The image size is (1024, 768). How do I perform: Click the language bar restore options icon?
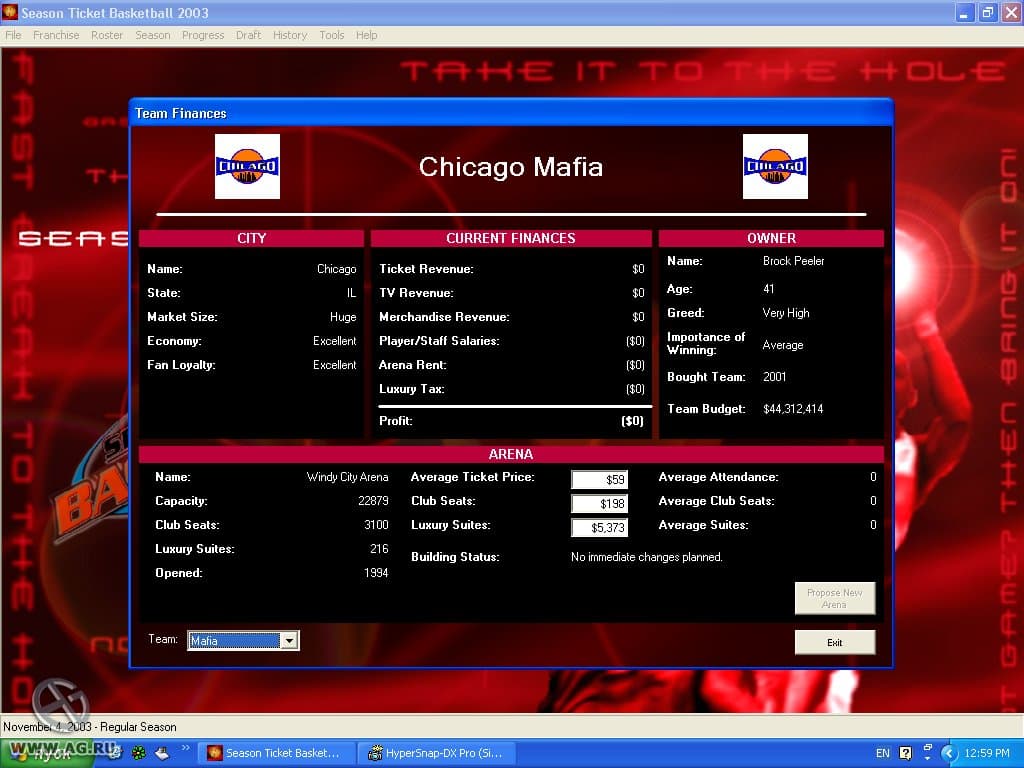coord(927,748)
